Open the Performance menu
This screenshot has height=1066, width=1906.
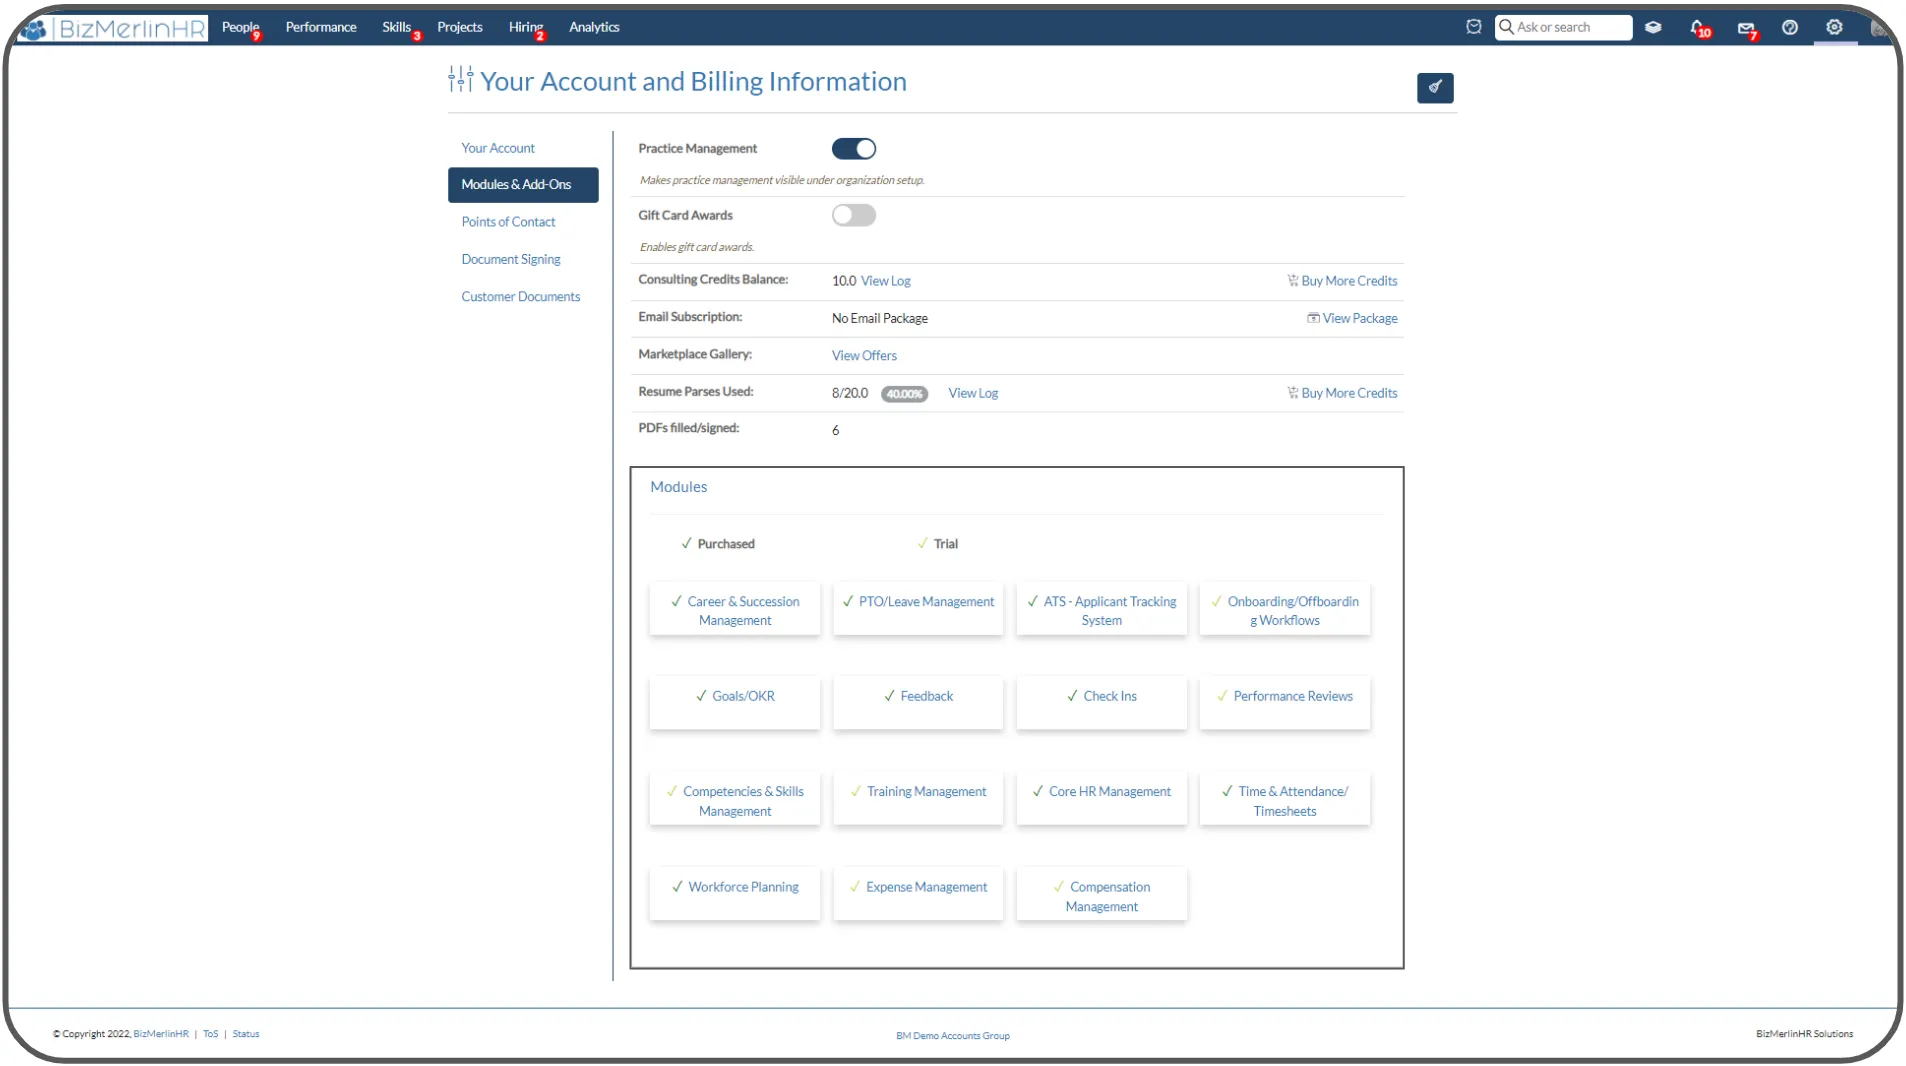321,27
